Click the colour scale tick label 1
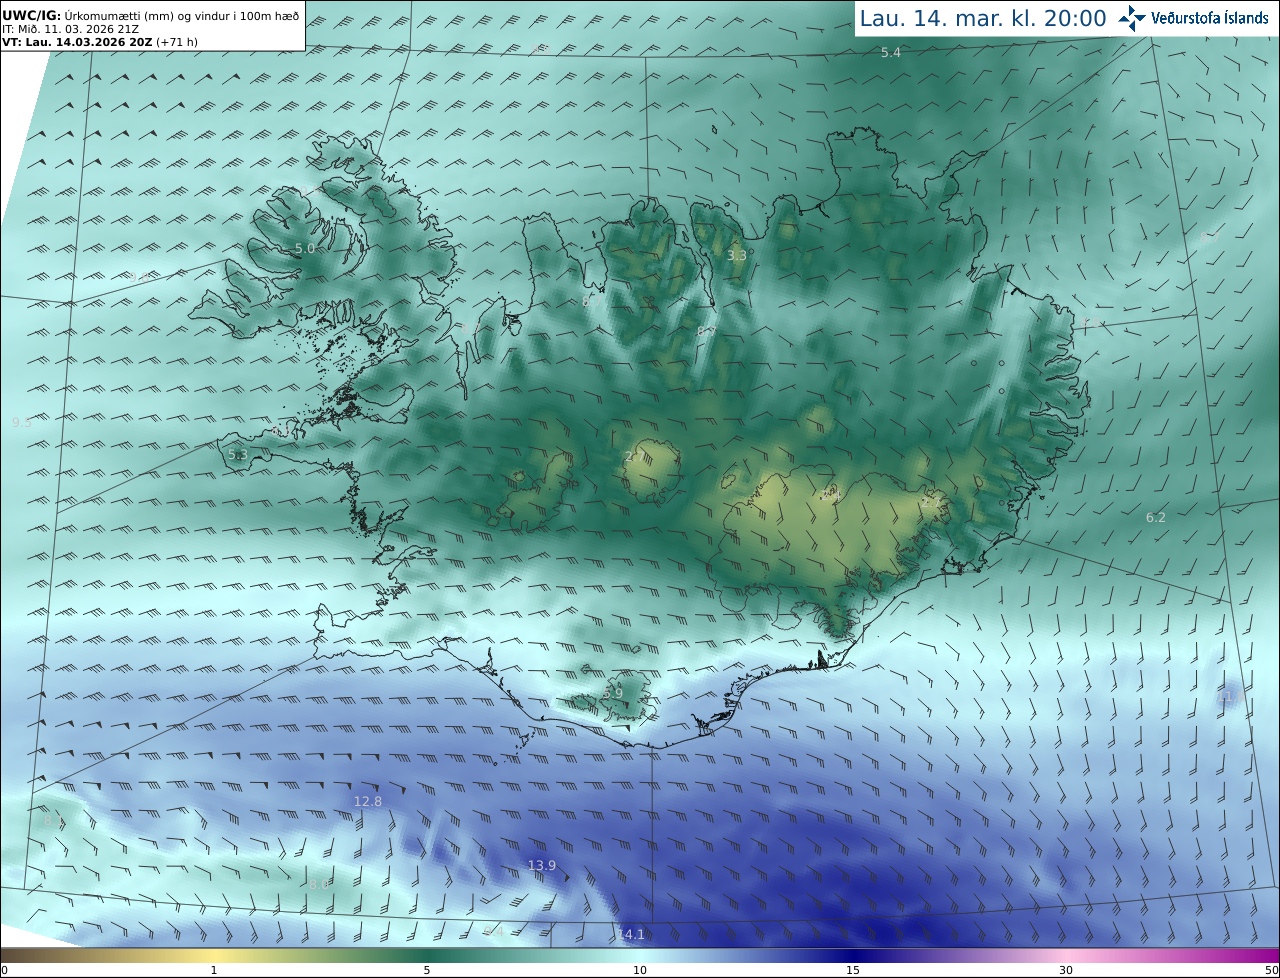1280x978 pixels. (214, 970)
